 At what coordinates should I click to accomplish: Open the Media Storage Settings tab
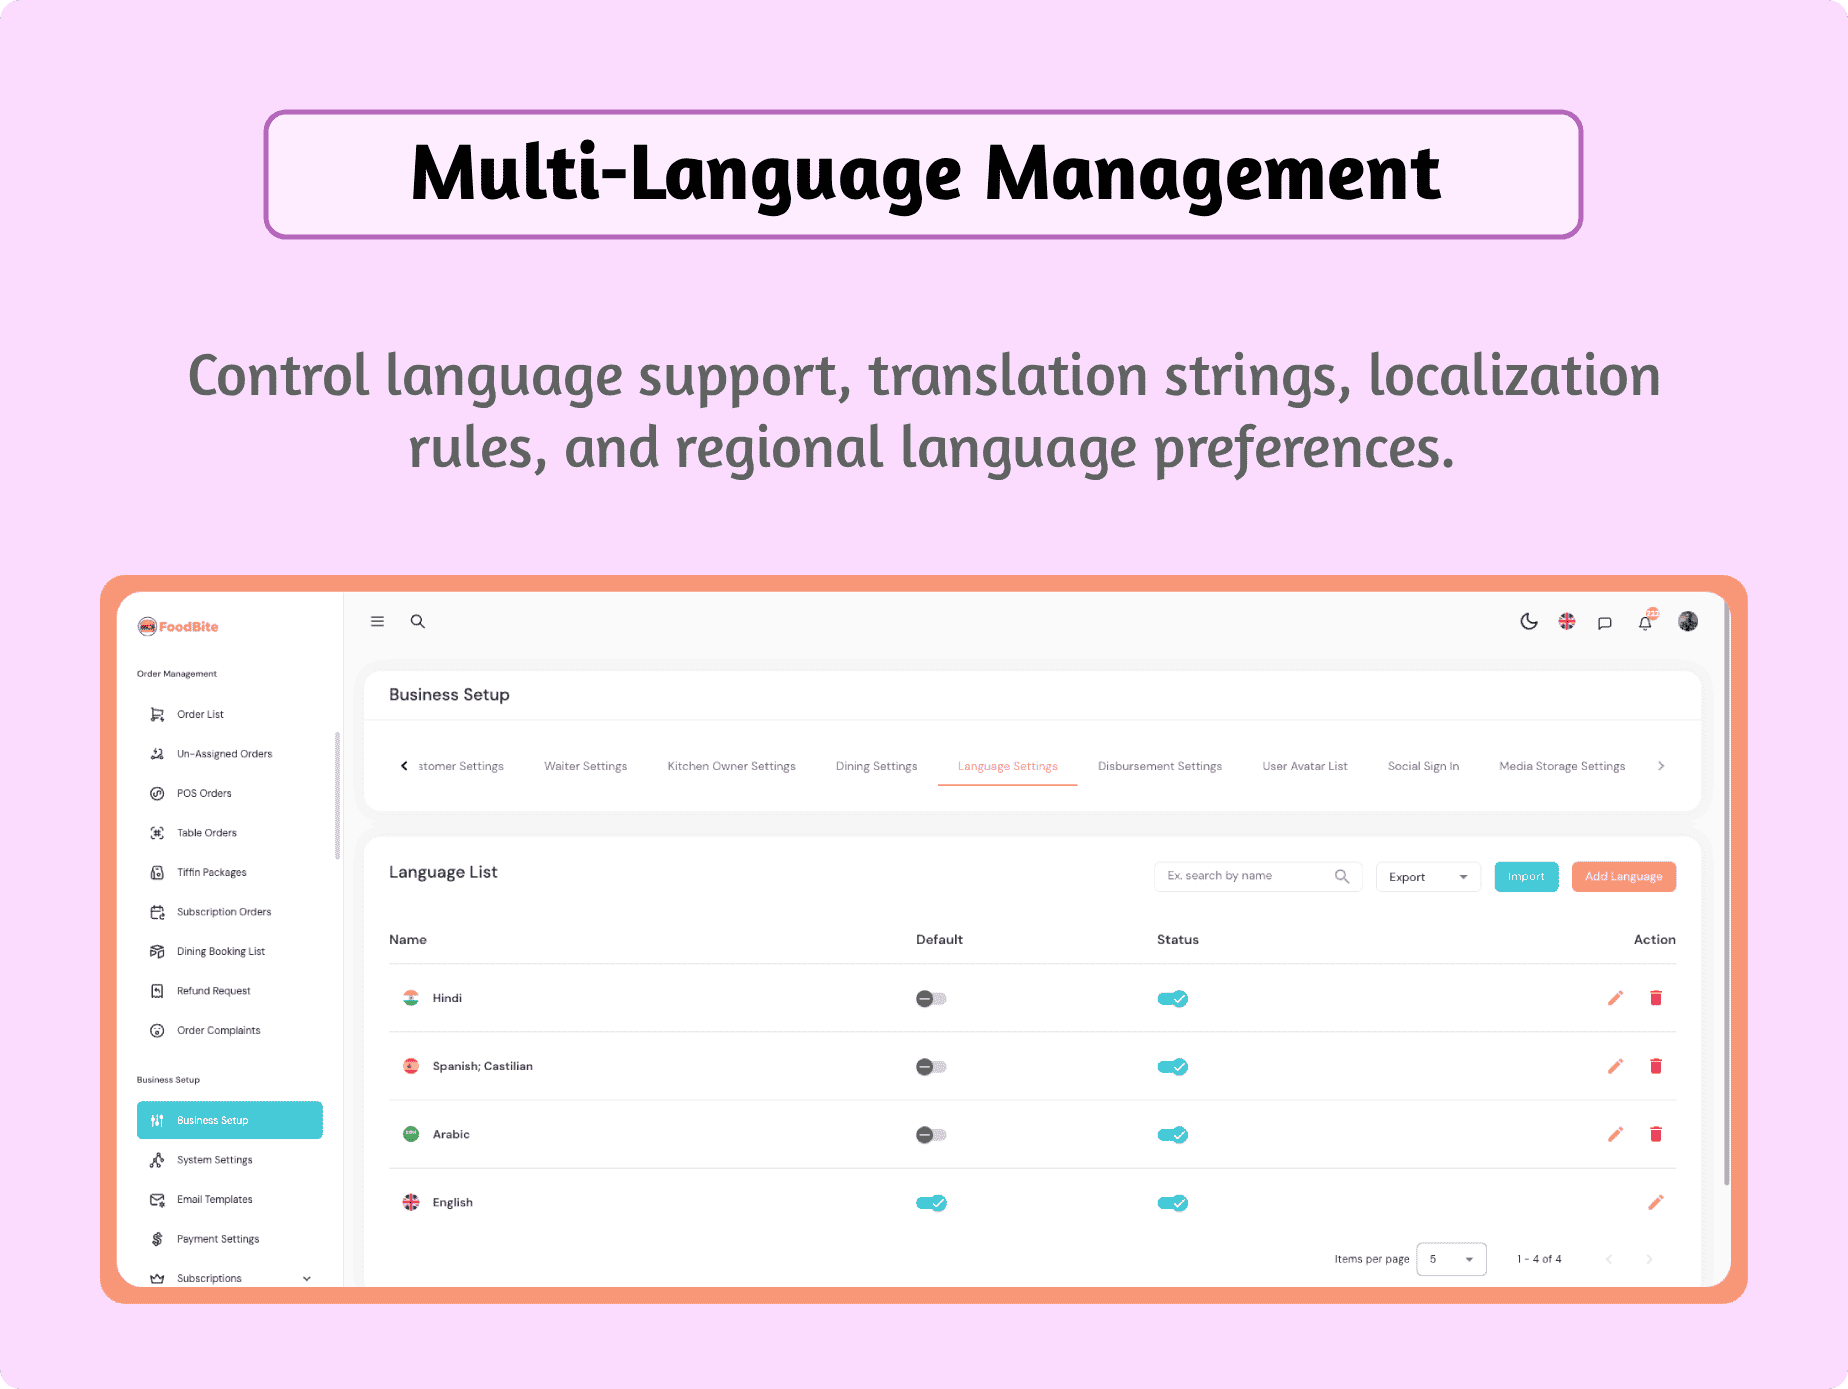tap(1562, 766)
